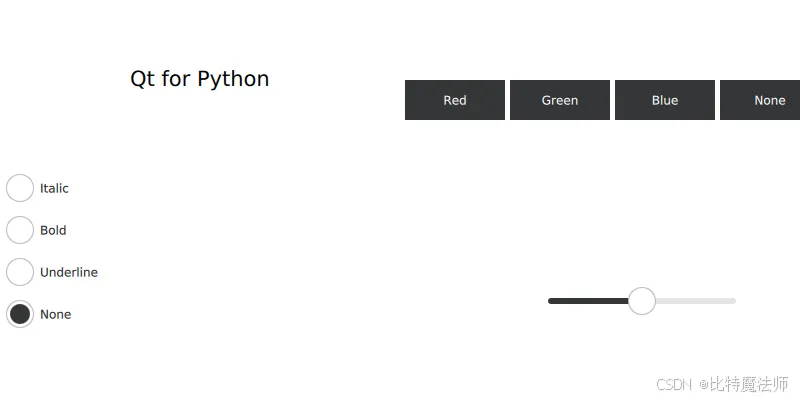Image resolution: width=800 pixels, height=400 pixels.
Task: Click the left end of slider track
Action: (x=551, y=301)
